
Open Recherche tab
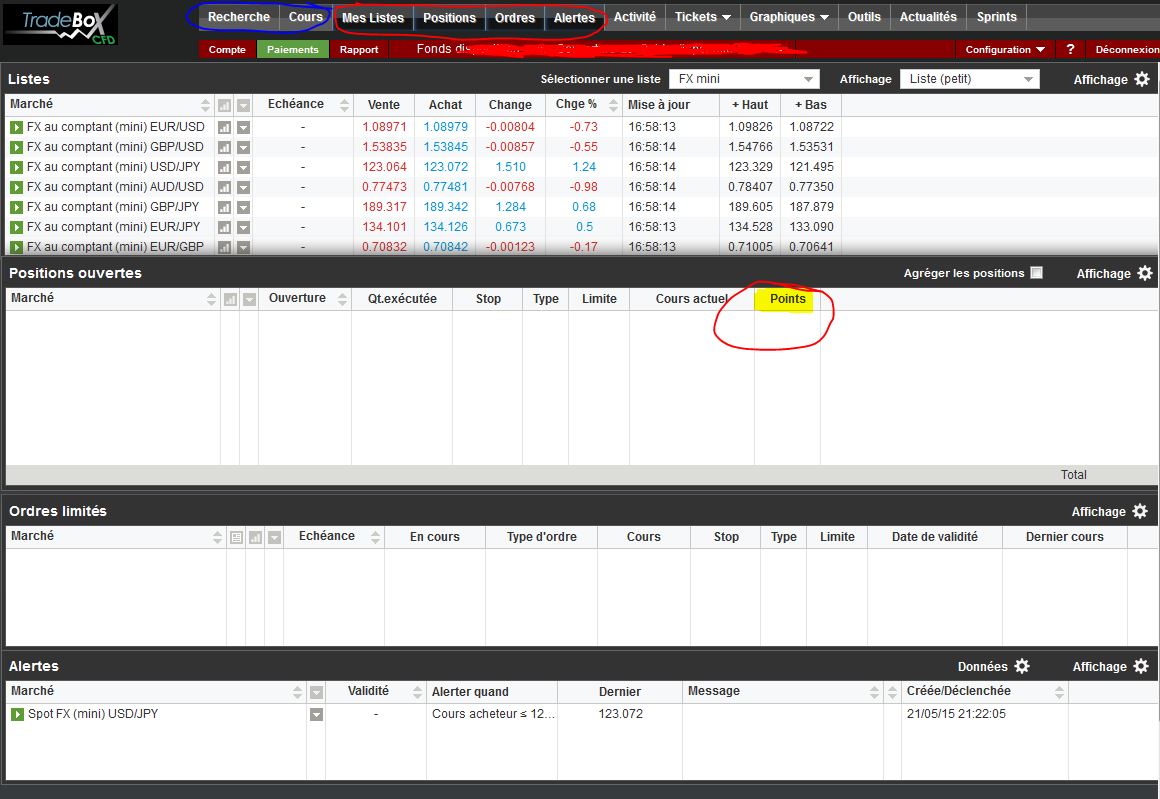click(x=238, y=17)
